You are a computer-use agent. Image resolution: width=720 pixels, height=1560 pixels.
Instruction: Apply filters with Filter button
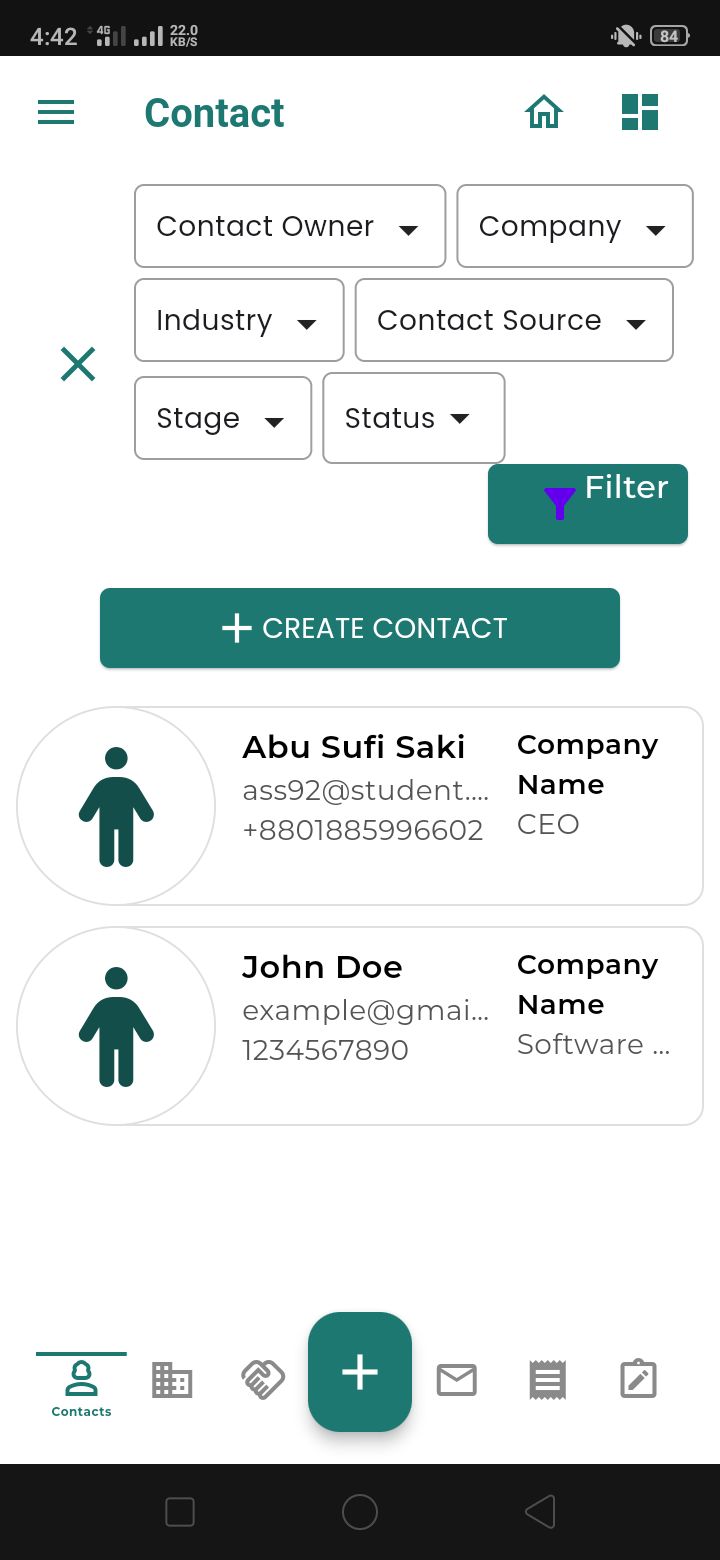(588, 504)
